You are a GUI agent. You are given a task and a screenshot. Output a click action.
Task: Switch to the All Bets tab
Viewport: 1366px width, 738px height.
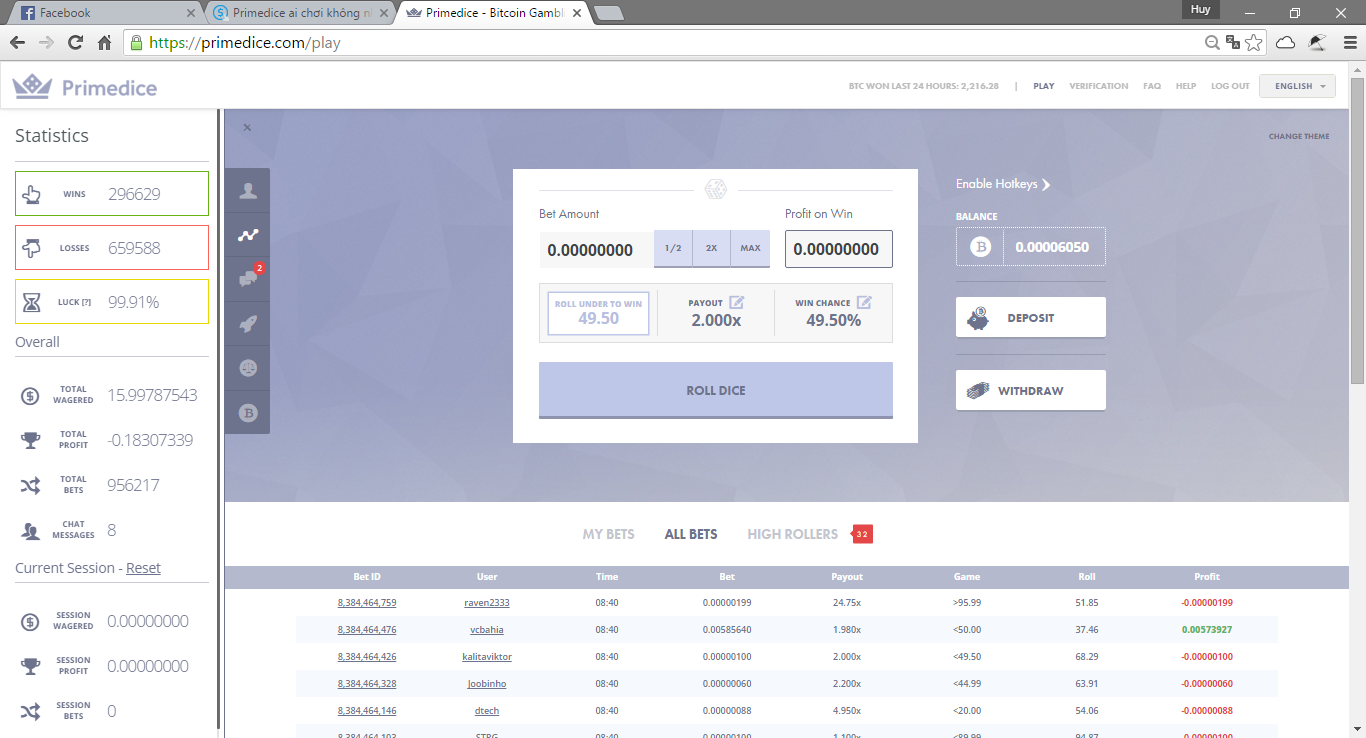click(x=691, y=534)
